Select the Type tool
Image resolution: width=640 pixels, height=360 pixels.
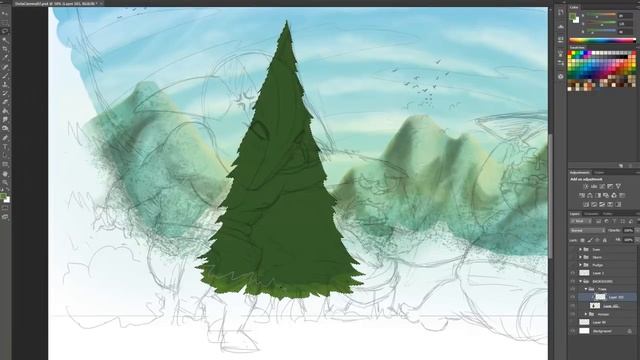tap(5, 147)
